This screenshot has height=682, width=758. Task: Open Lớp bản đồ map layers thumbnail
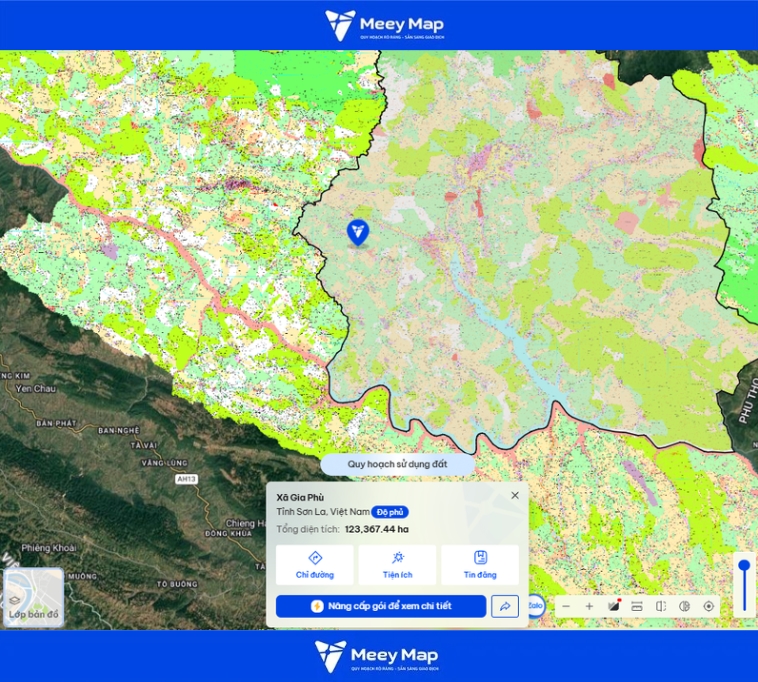tap(33, 597)
